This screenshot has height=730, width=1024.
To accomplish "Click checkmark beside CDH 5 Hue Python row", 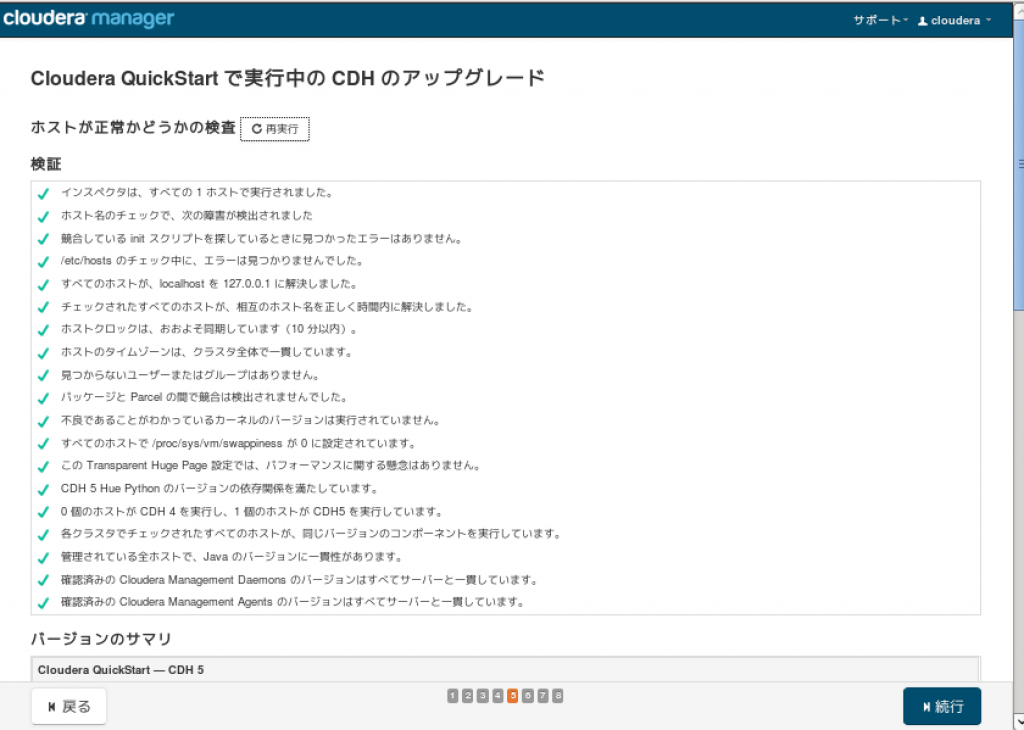I will coord(43,489).
